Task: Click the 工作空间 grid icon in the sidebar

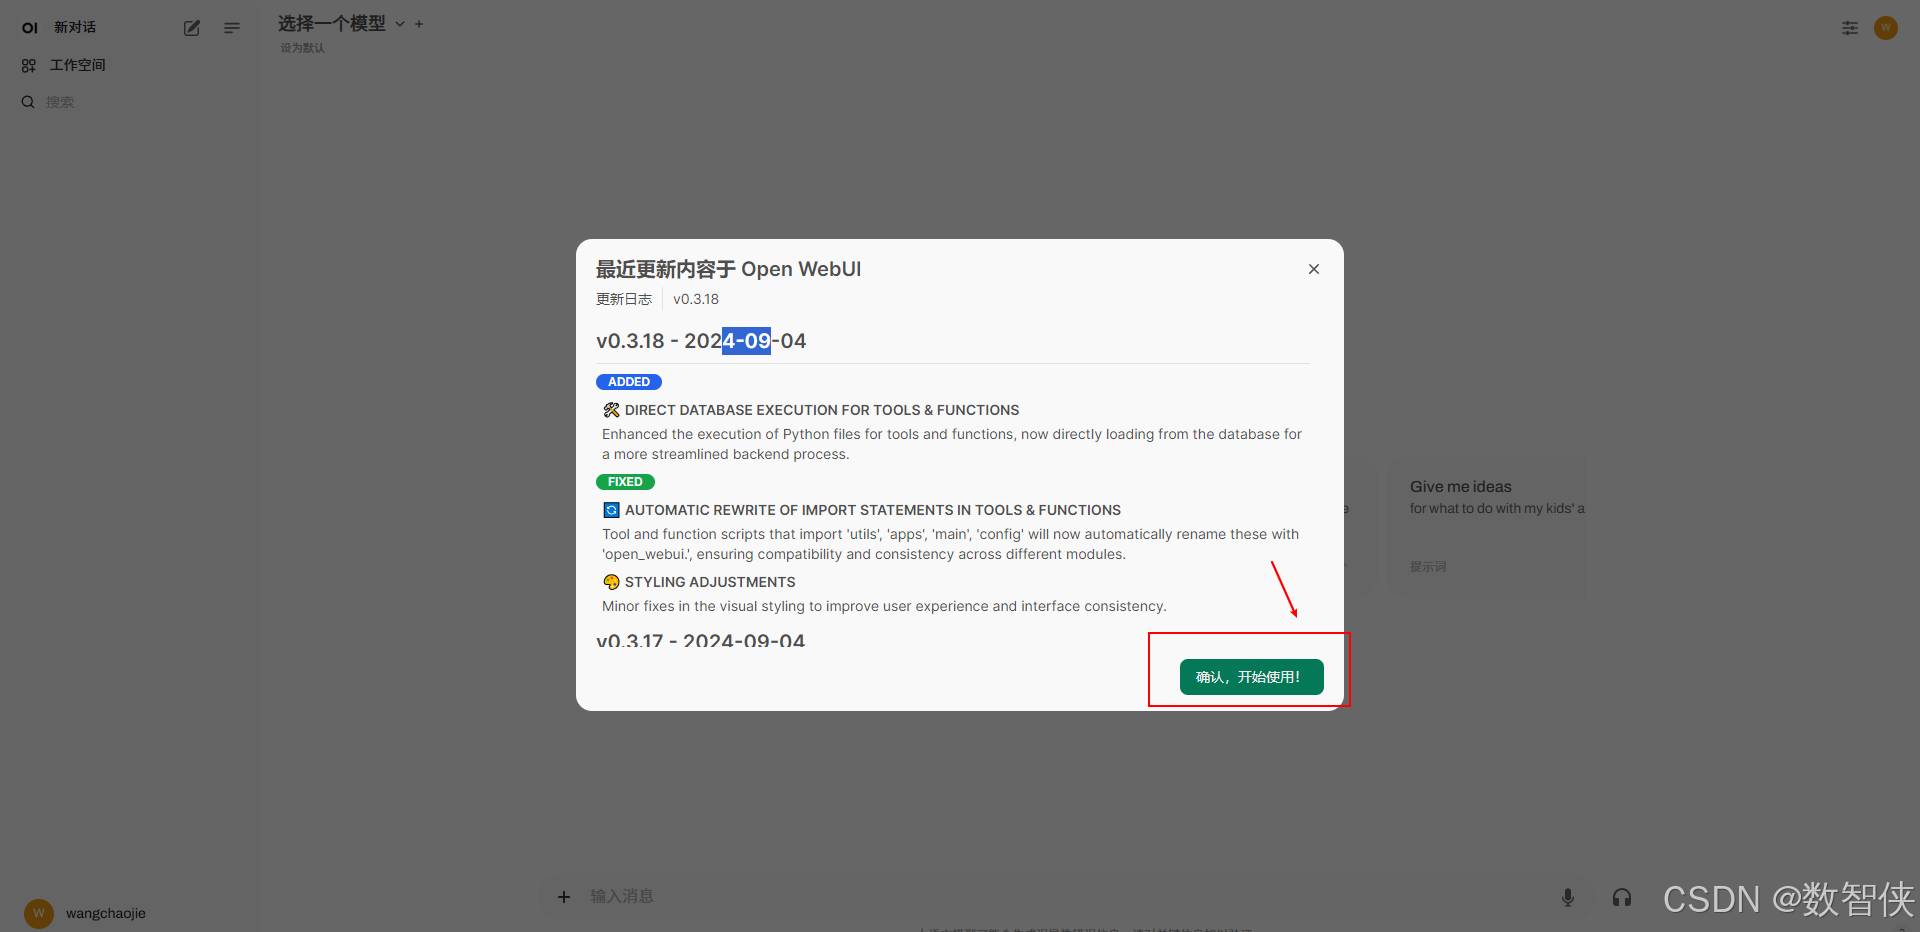Action: 29,65
